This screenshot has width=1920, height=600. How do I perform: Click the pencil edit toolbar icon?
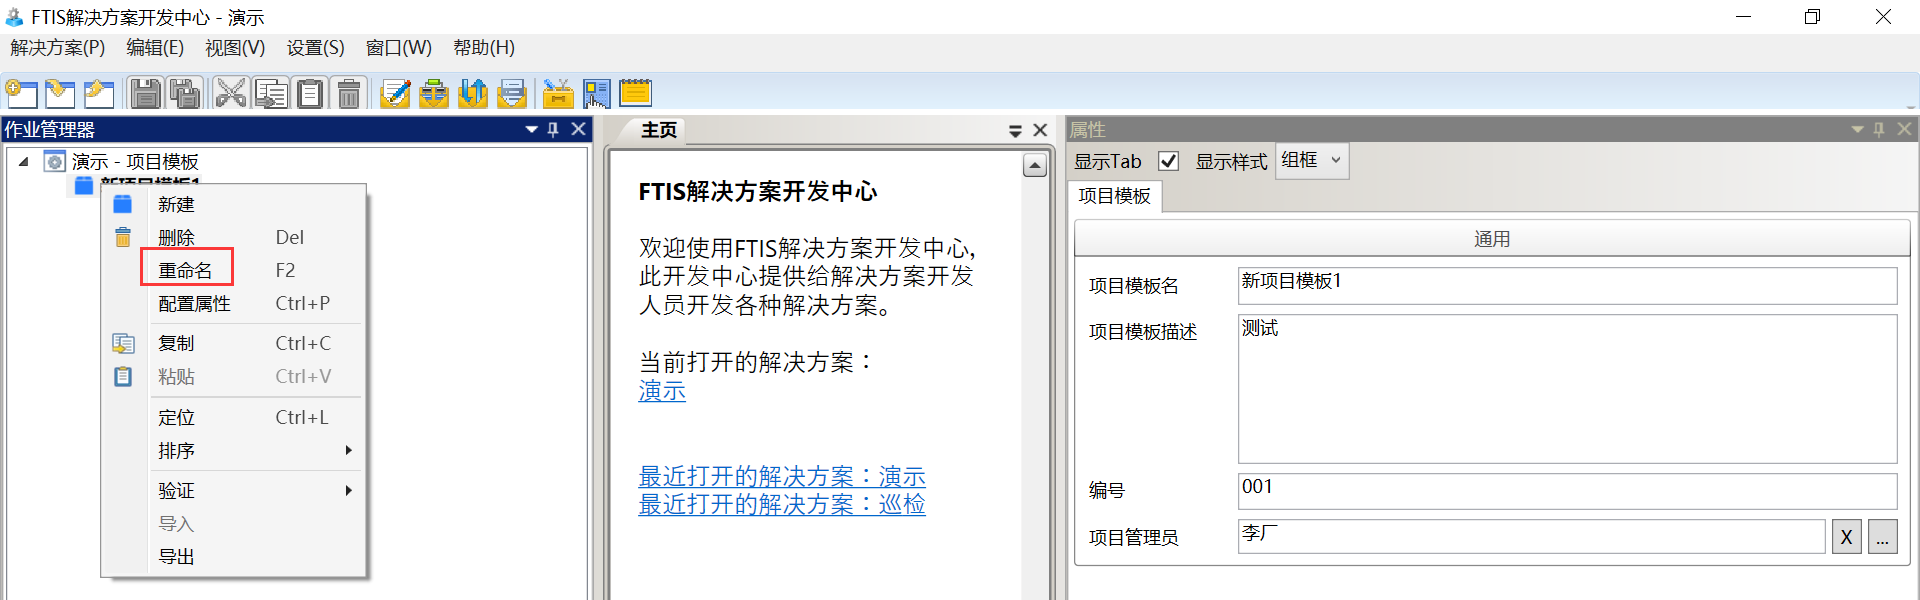coord(395,94)
